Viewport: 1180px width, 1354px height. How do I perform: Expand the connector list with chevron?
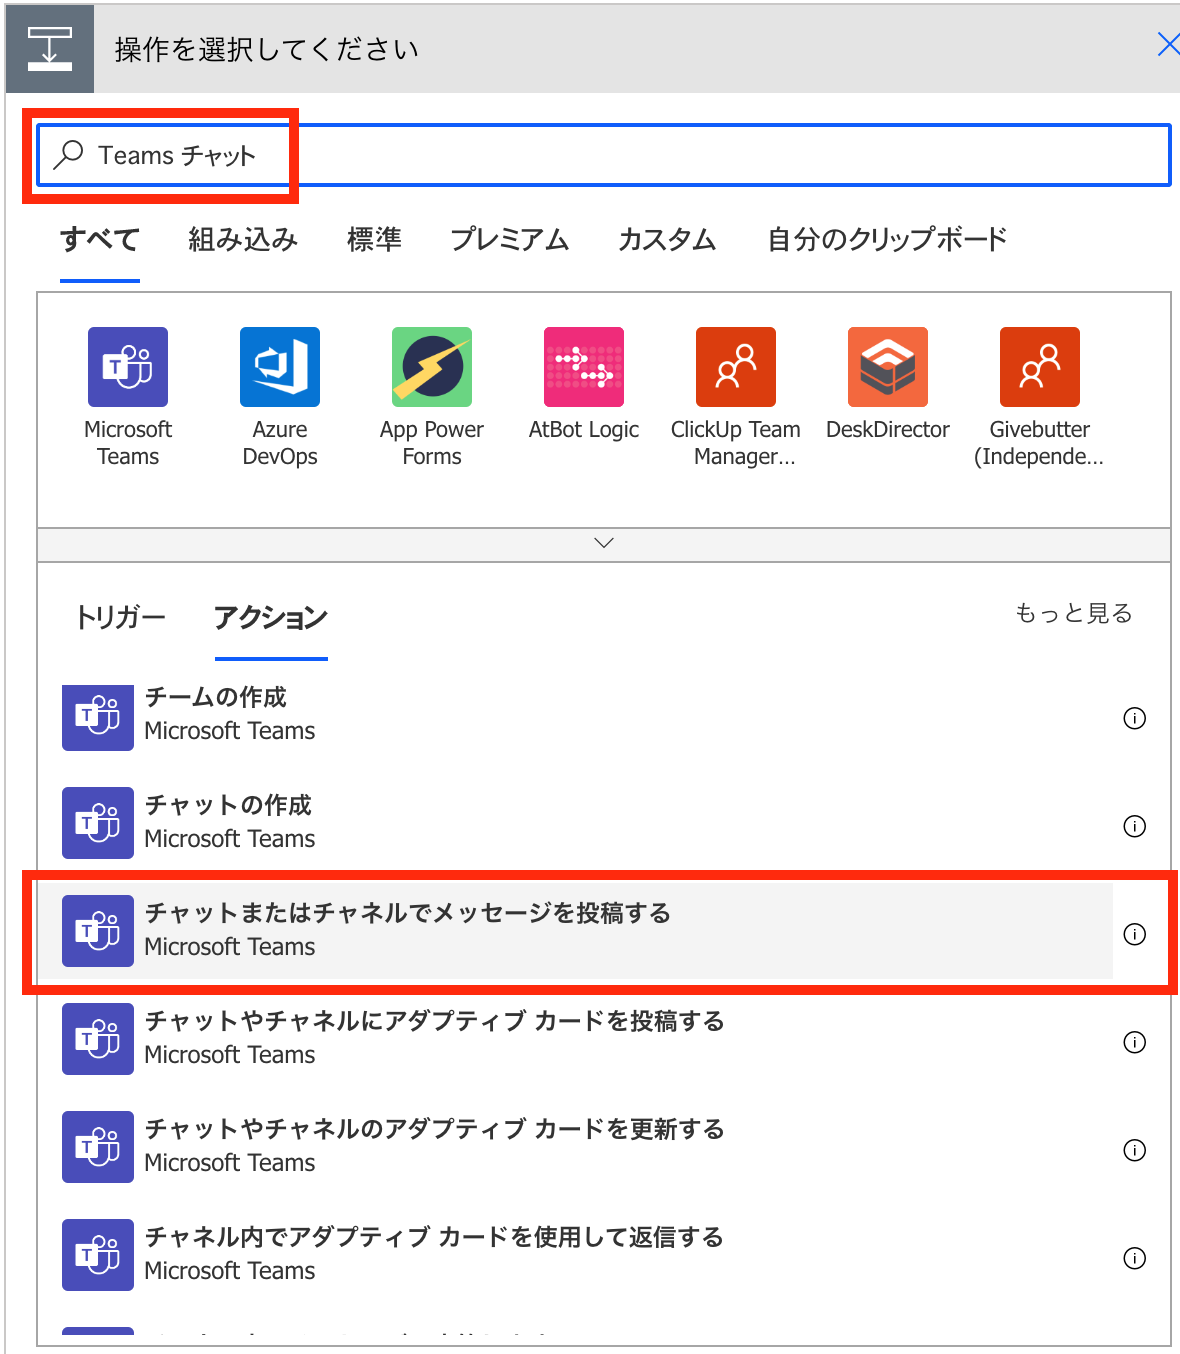tap(604, 544)
